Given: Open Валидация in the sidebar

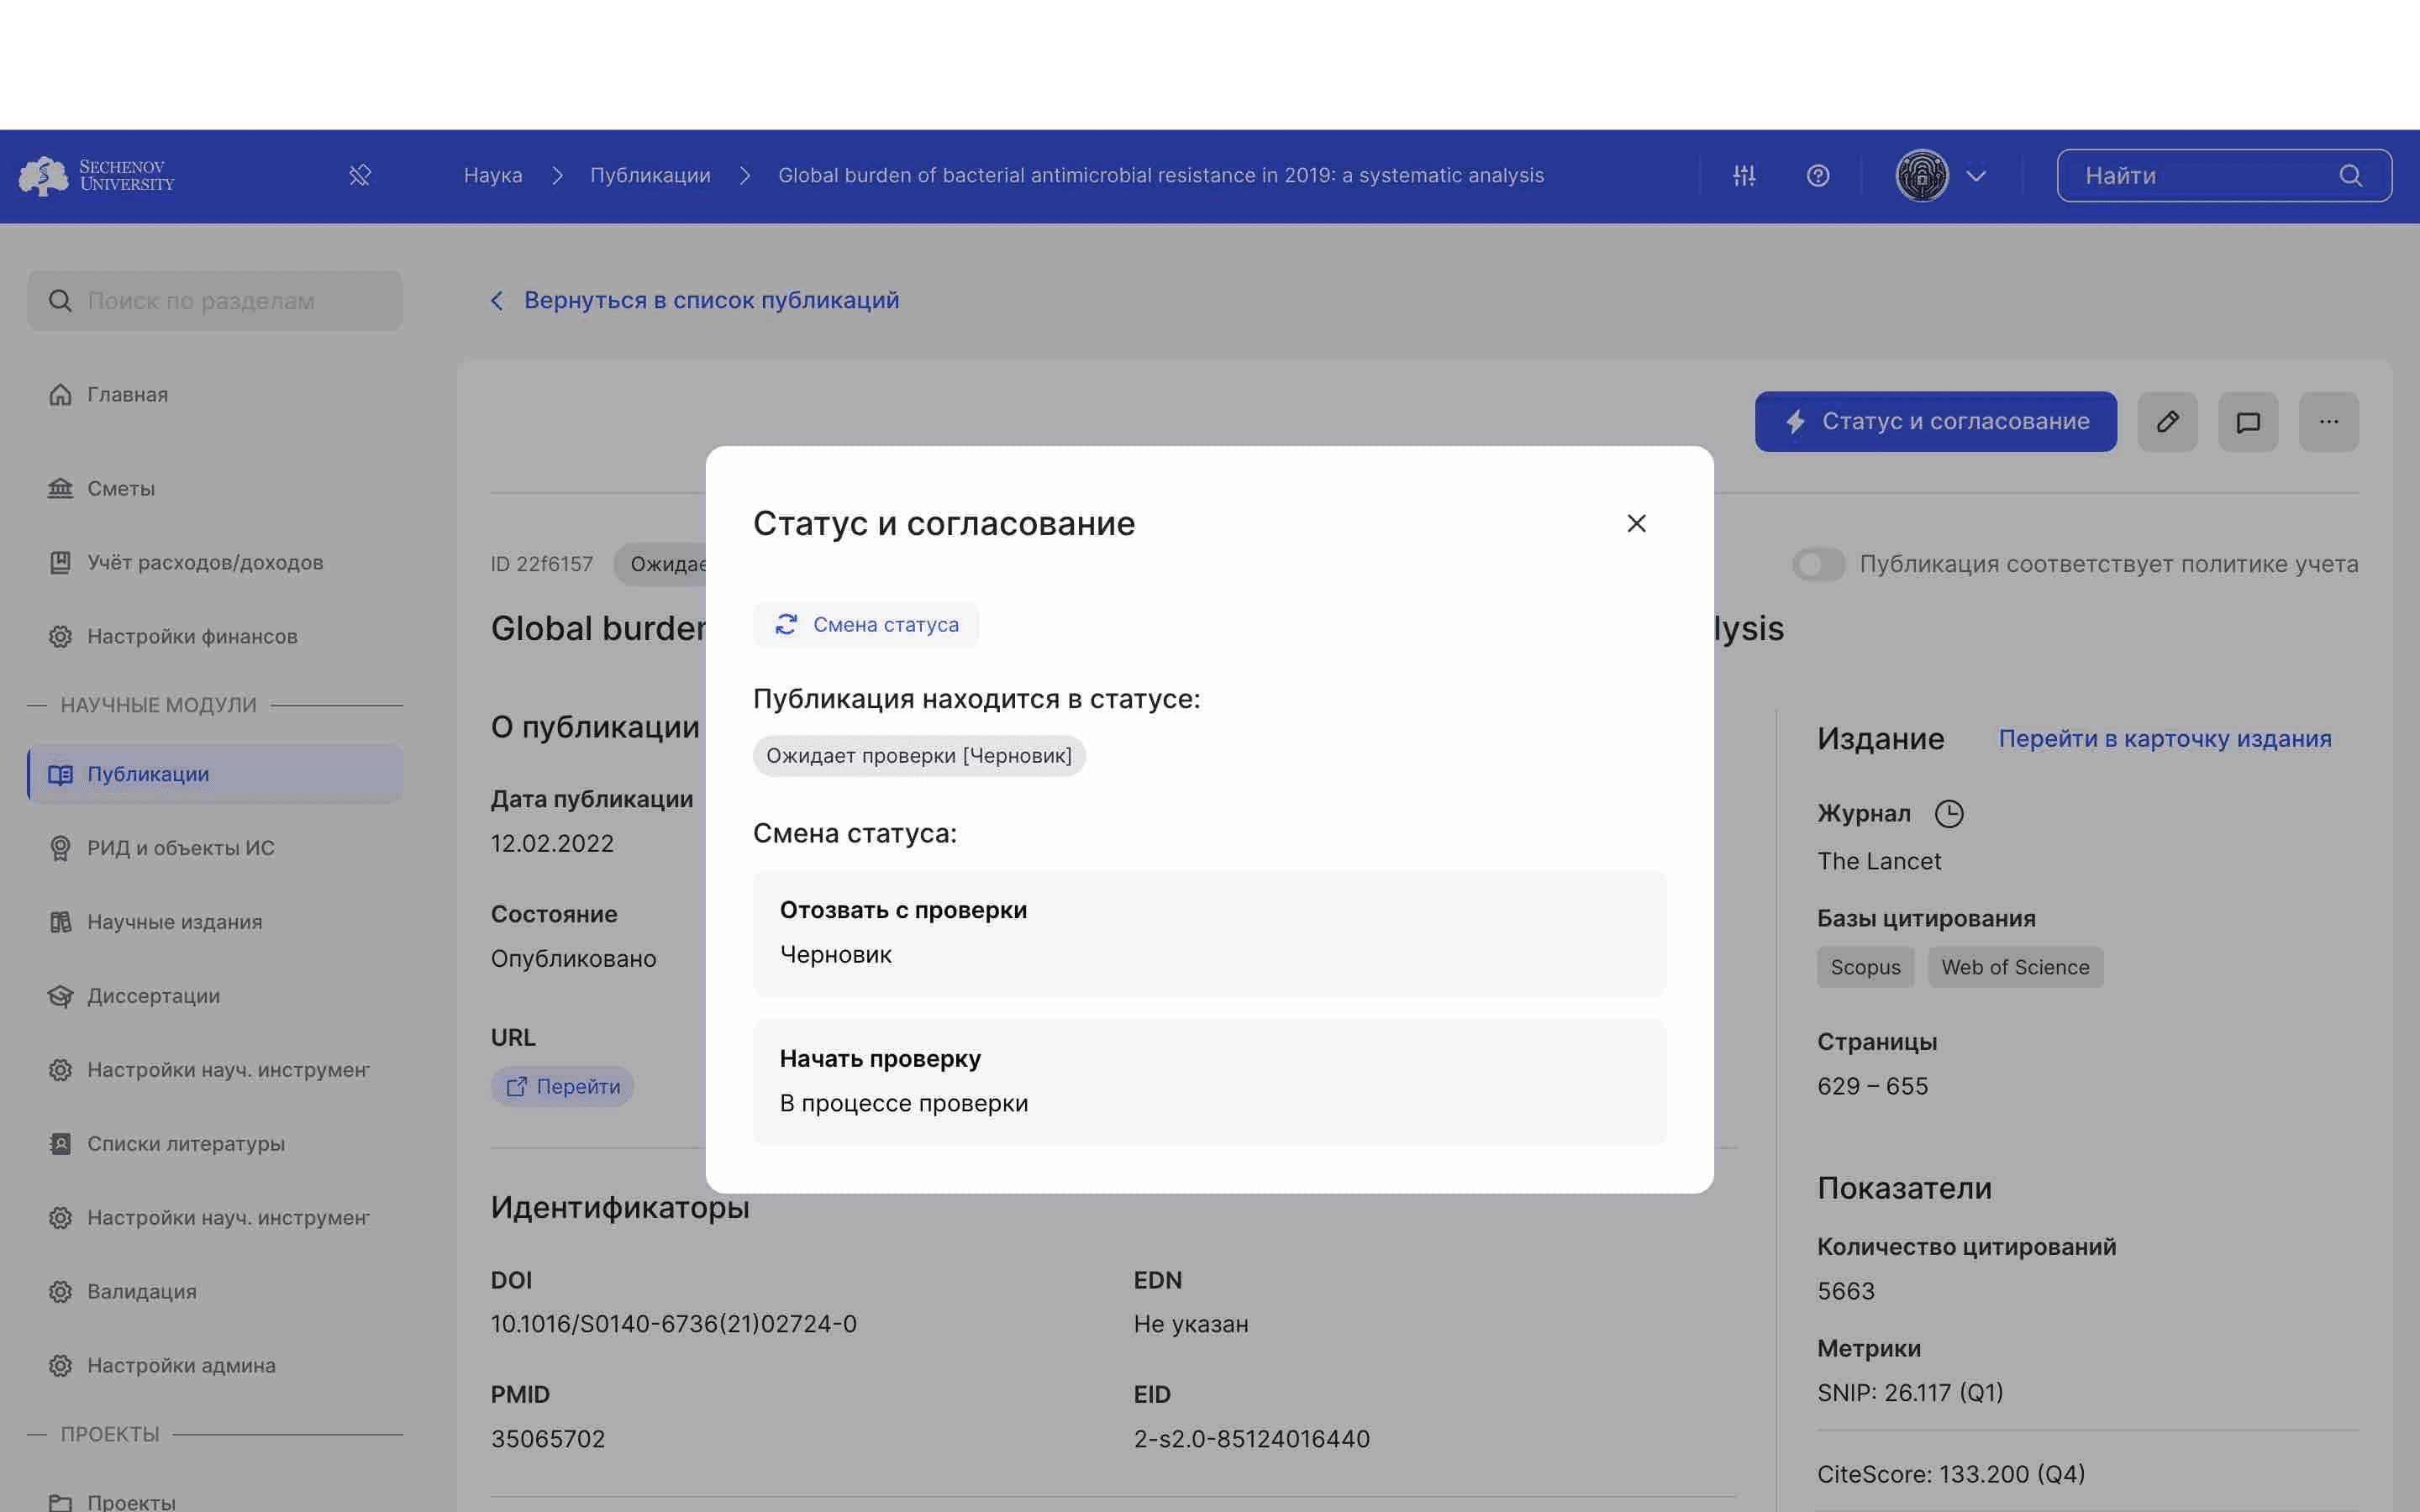Looking at the screenshot, I should (x=215, y=1292).
